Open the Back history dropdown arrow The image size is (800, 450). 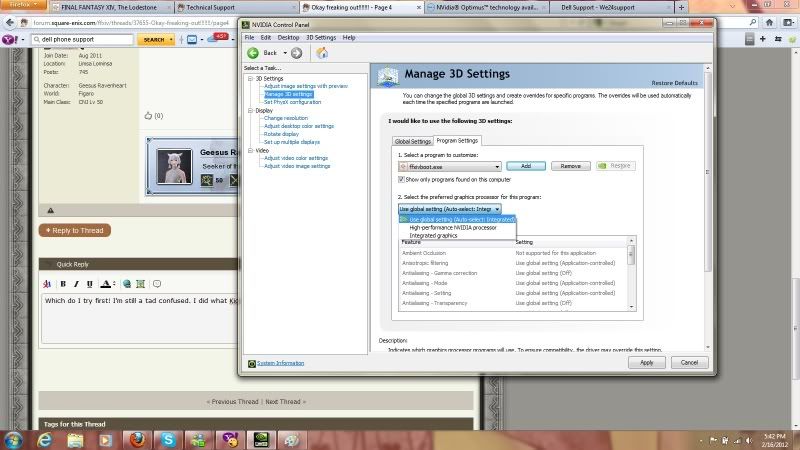click(x=285, y=53)
